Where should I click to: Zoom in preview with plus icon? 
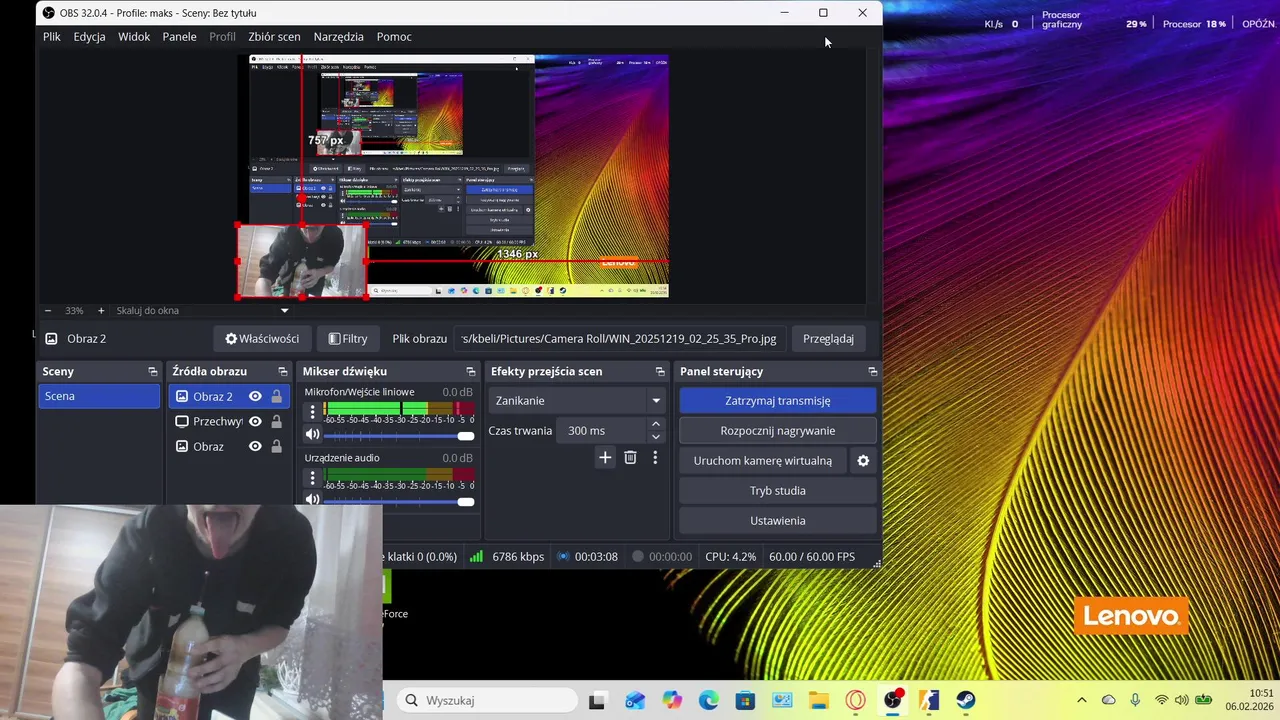(x=100, y=310)
